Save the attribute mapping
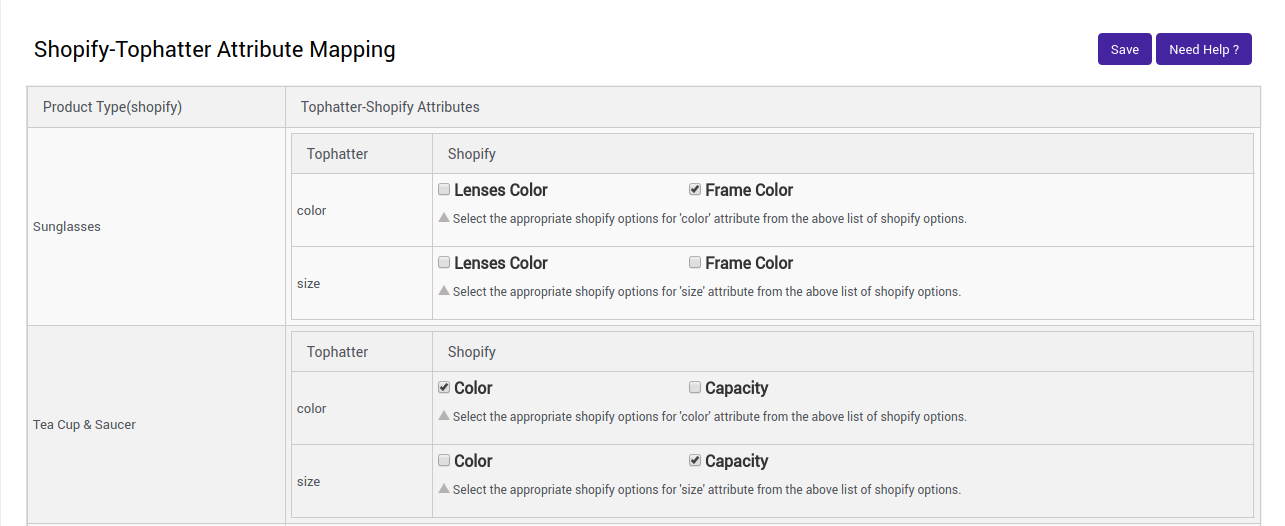 click(x=1124, y=49)
